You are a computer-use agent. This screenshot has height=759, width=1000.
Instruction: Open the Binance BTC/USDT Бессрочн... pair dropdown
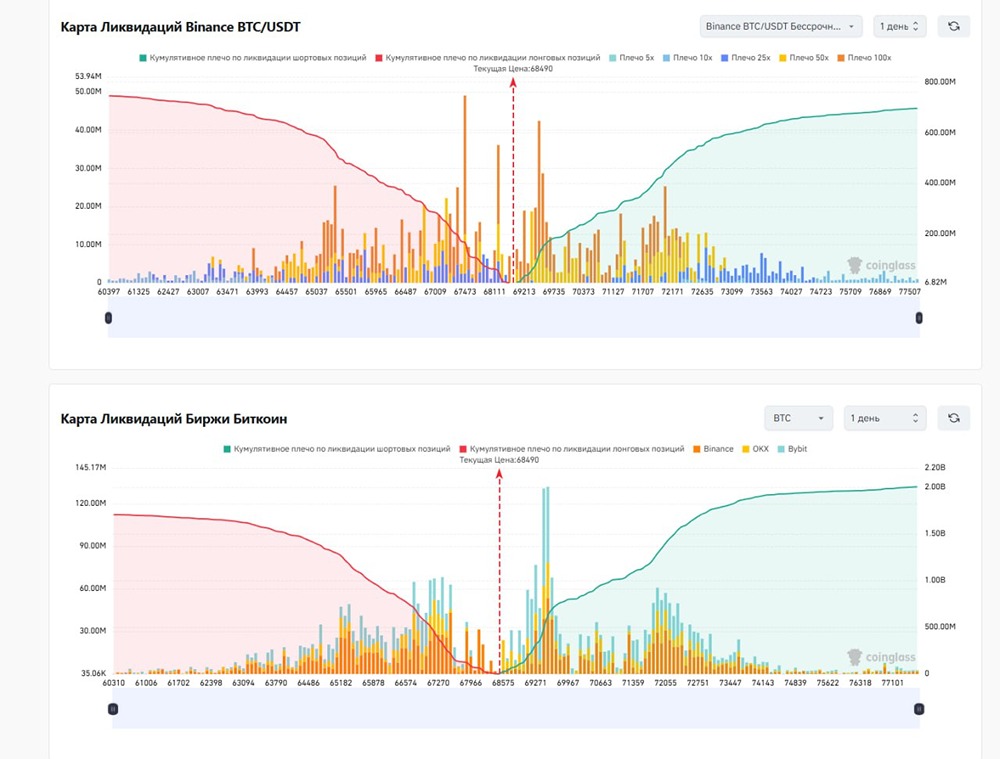(781, 26)
